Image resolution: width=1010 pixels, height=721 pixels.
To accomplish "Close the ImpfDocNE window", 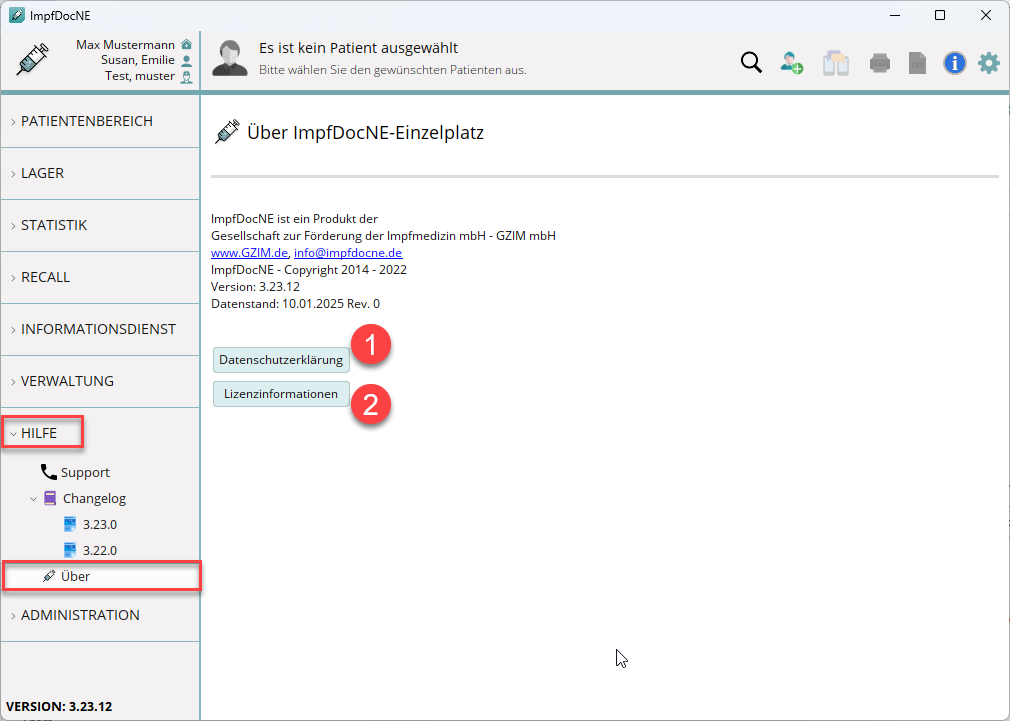I will (x=986, y=15).
